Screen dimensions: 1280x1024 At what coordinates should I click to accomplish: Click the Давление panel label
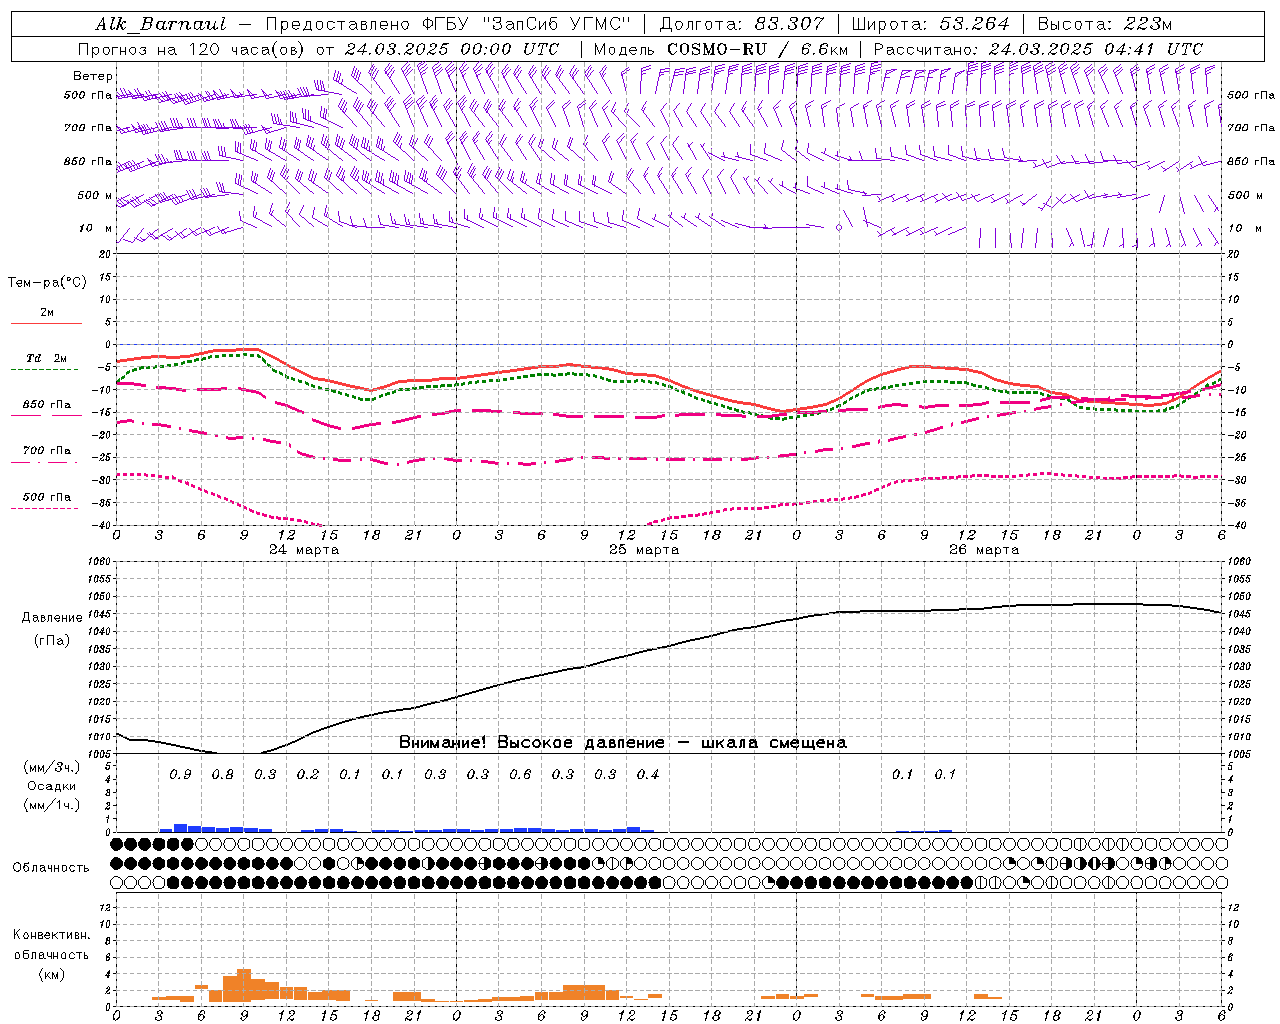coord(52,618)
